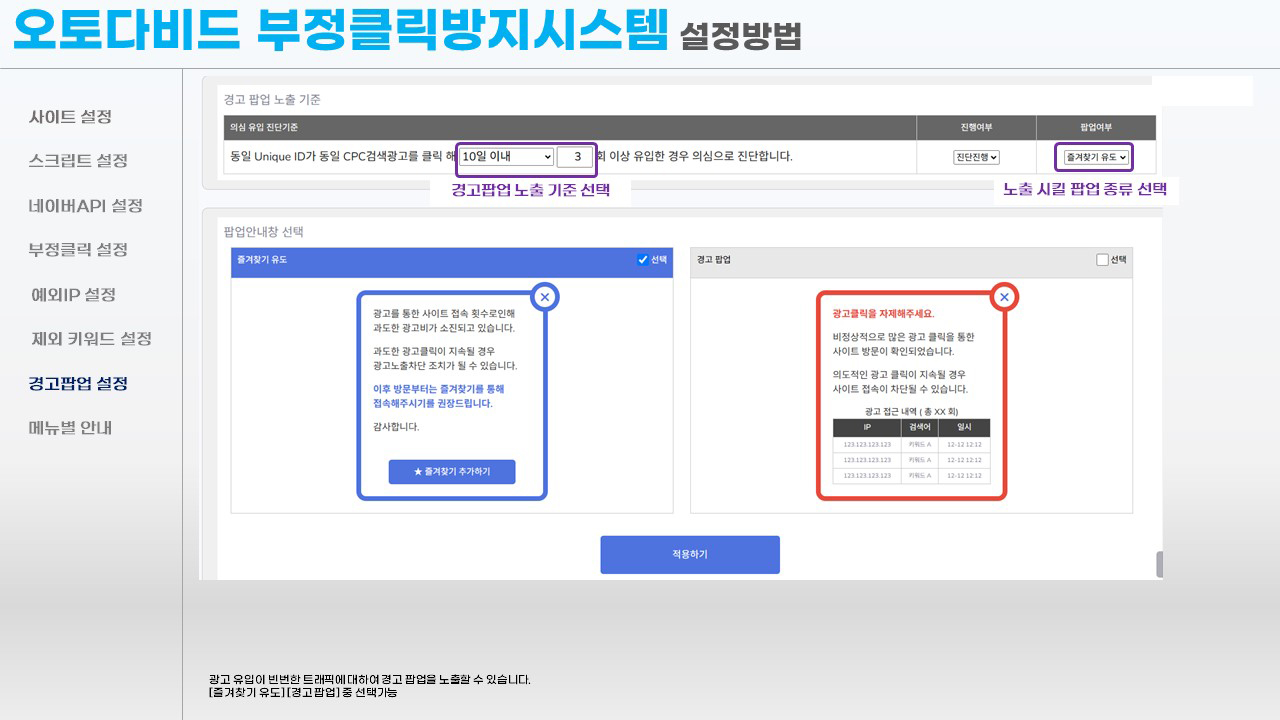
Task: Navigate to 예외IP 설정
Action: (x=73, y=295)
